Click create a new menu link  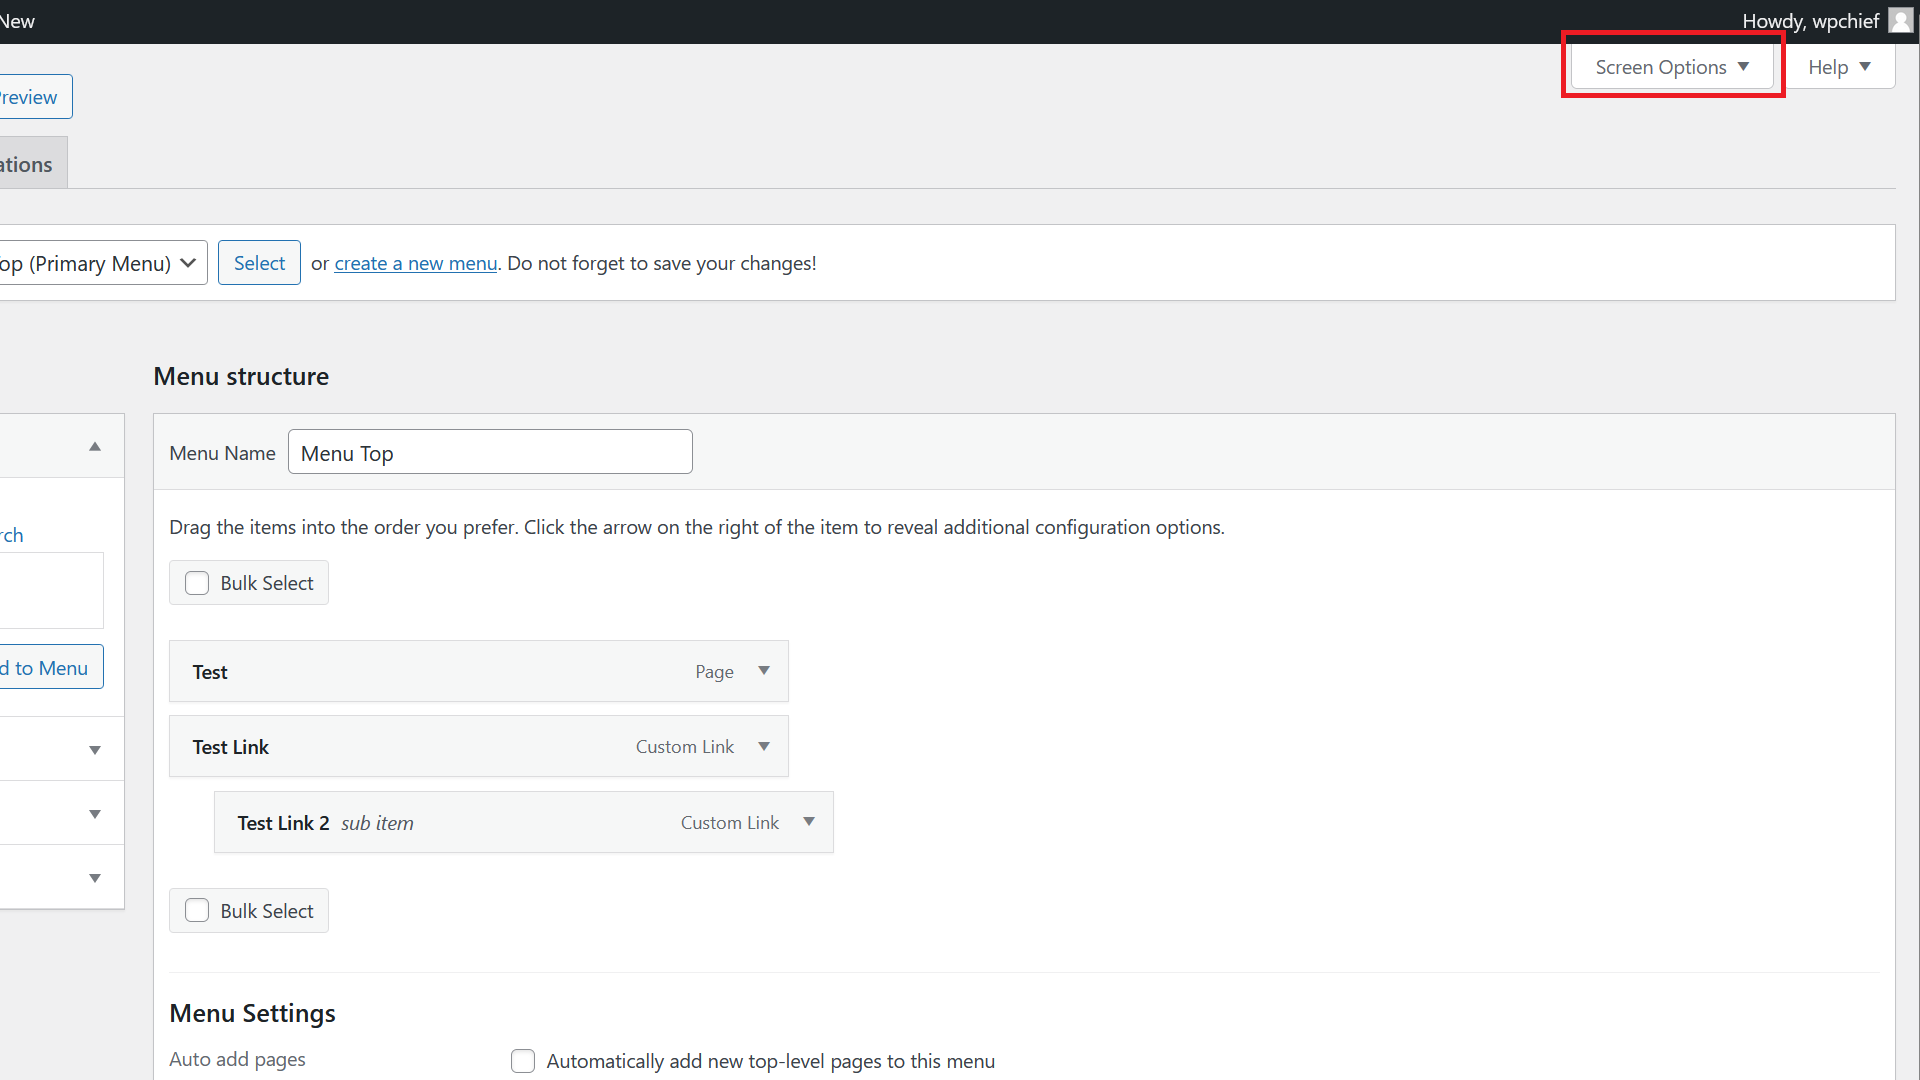coord(415,262)
